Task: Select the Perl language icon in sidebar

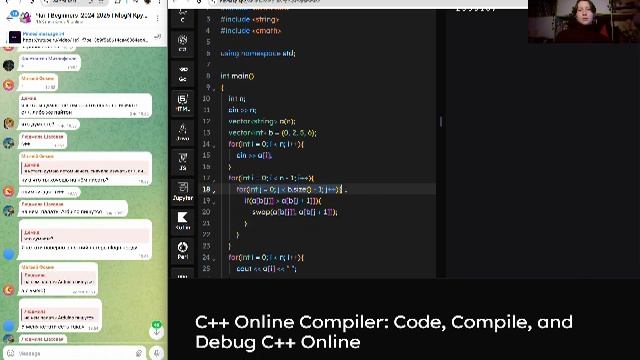Action: 182,250
